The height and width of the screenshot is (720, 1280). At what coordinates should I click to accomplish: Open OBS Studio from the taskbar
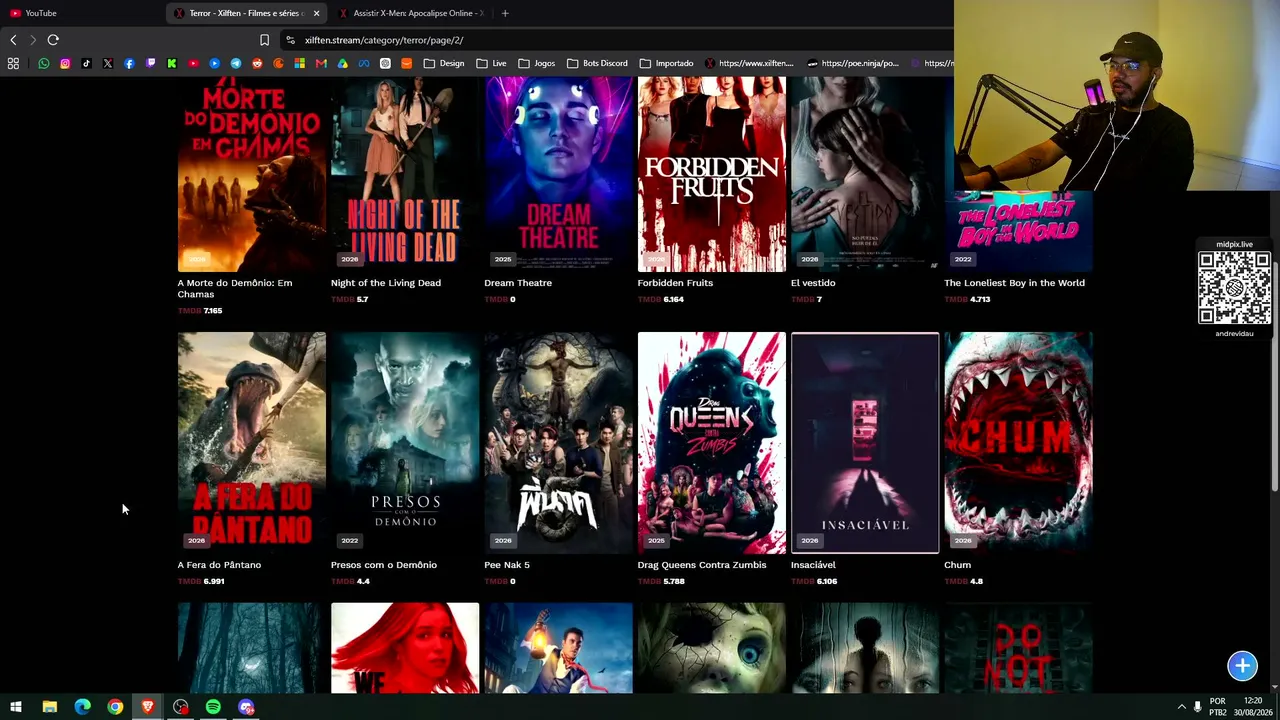(x=180, y=707)
